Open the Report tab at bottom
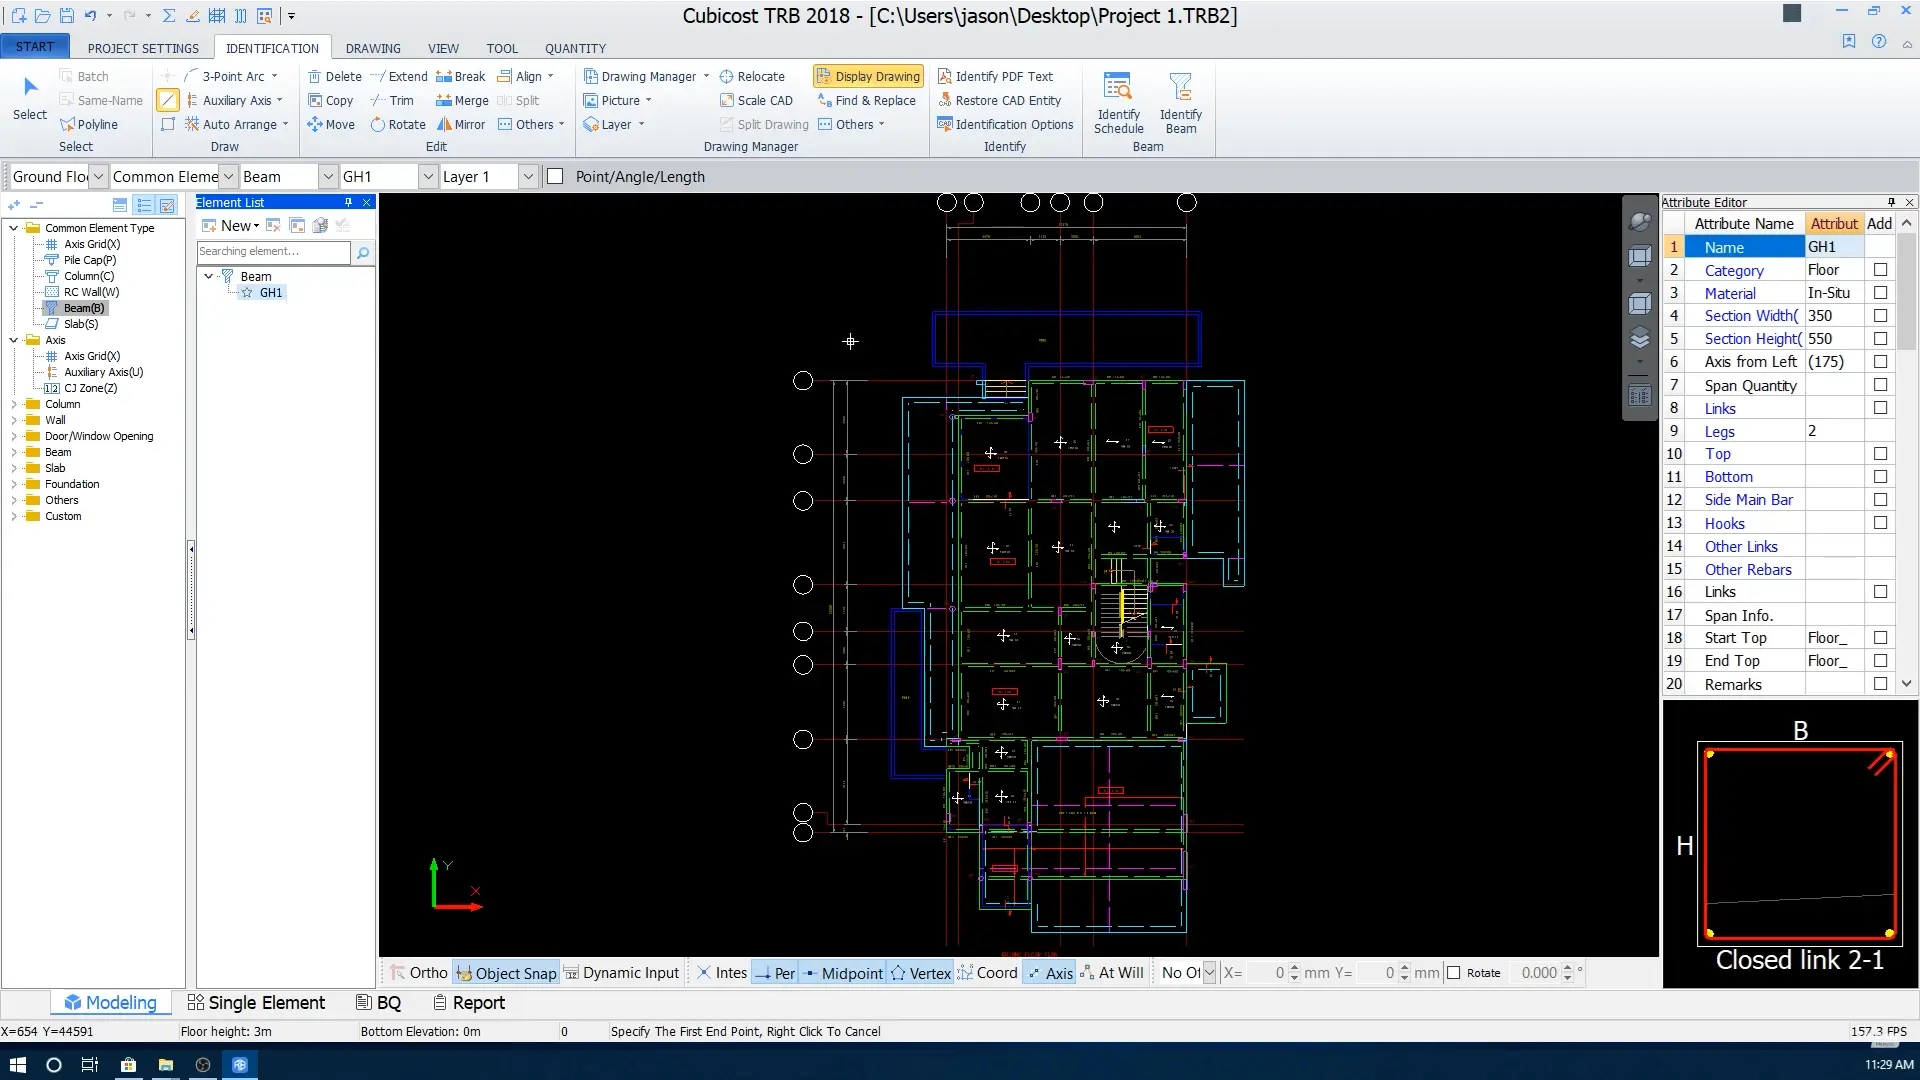 point(468,1002)
